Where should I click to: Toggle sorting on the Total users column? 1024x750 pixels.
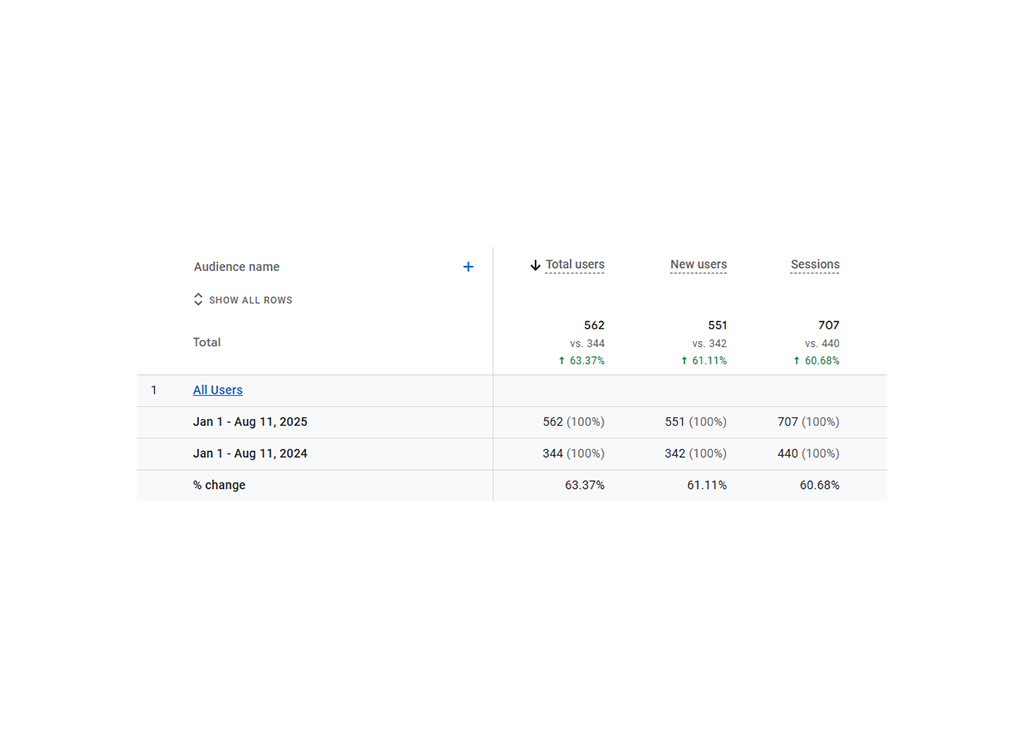click(x=574, y=264)
